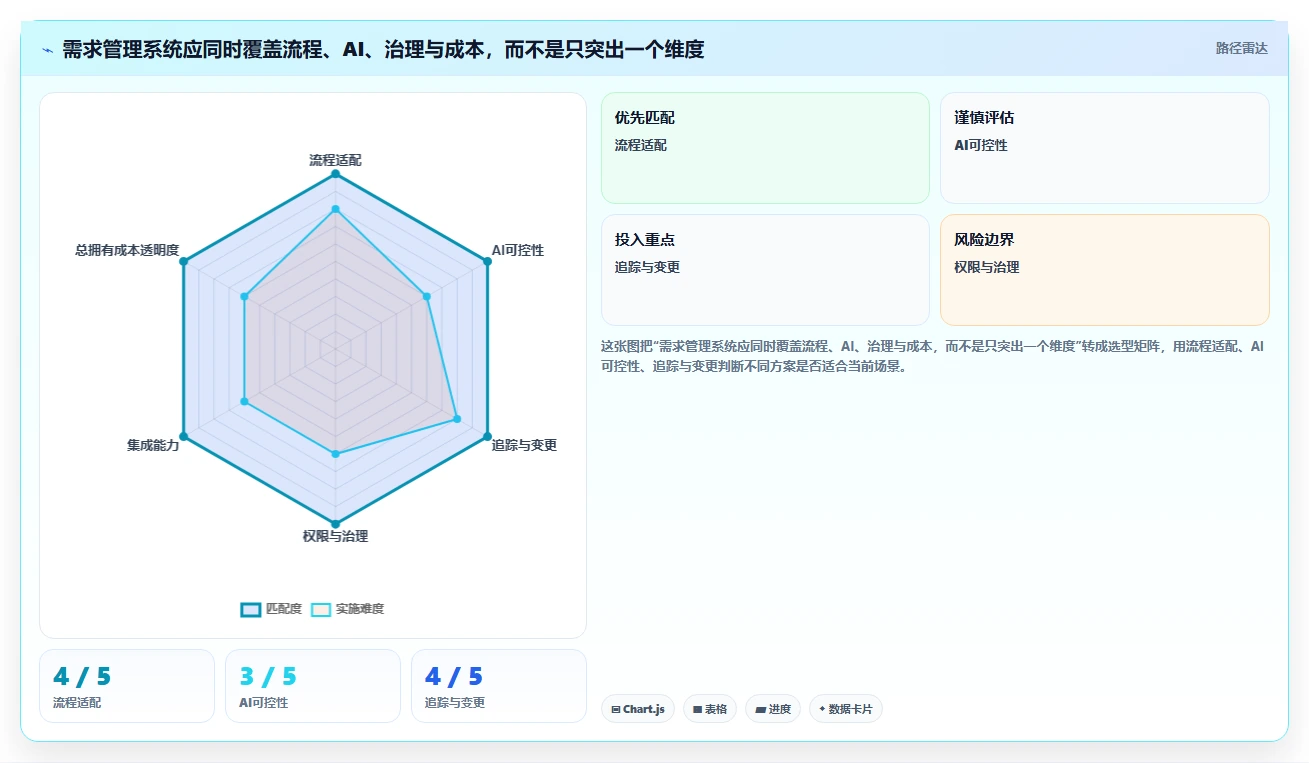The width and height of the screenshot is (1309, 763).
Task: Open the 风险边界 card heading
Action: click(x=984, y=240)
